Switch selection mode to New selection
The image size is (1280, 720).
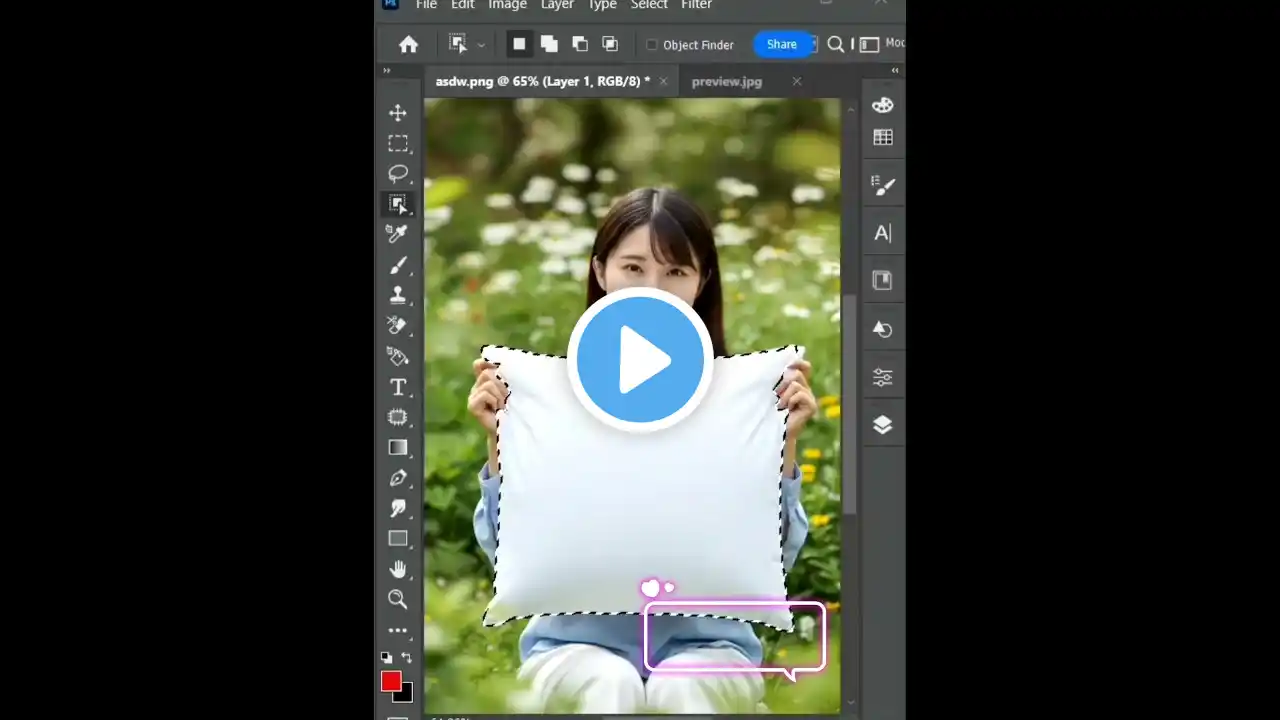(x=519, y=43)
